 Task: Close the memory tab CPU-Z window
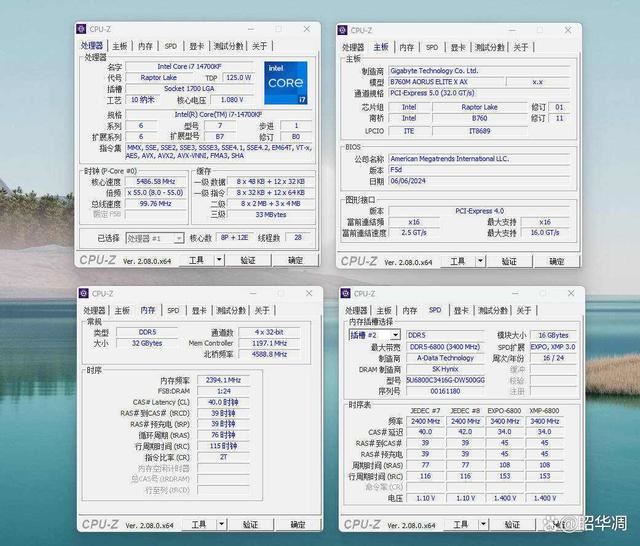309,293
